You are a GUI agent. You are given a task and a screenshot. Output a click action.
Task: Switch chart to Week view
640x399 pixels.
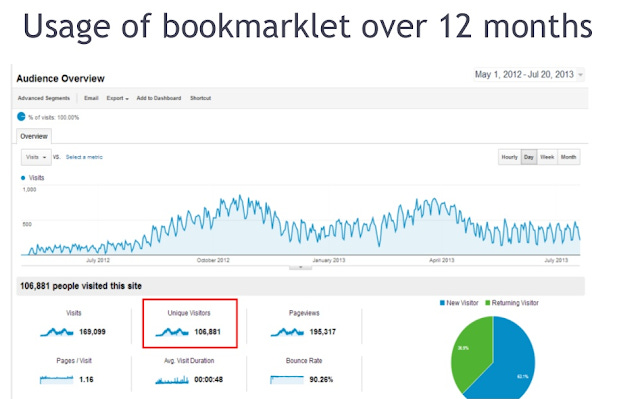[547, 157]
